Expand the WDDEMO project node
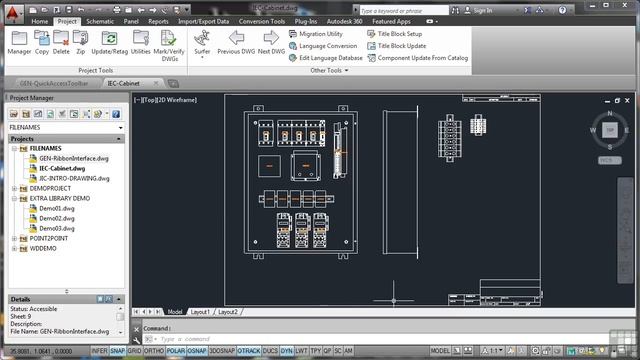Image resolution: width=640 pixels, height=360 pixels. click(14, 249)
